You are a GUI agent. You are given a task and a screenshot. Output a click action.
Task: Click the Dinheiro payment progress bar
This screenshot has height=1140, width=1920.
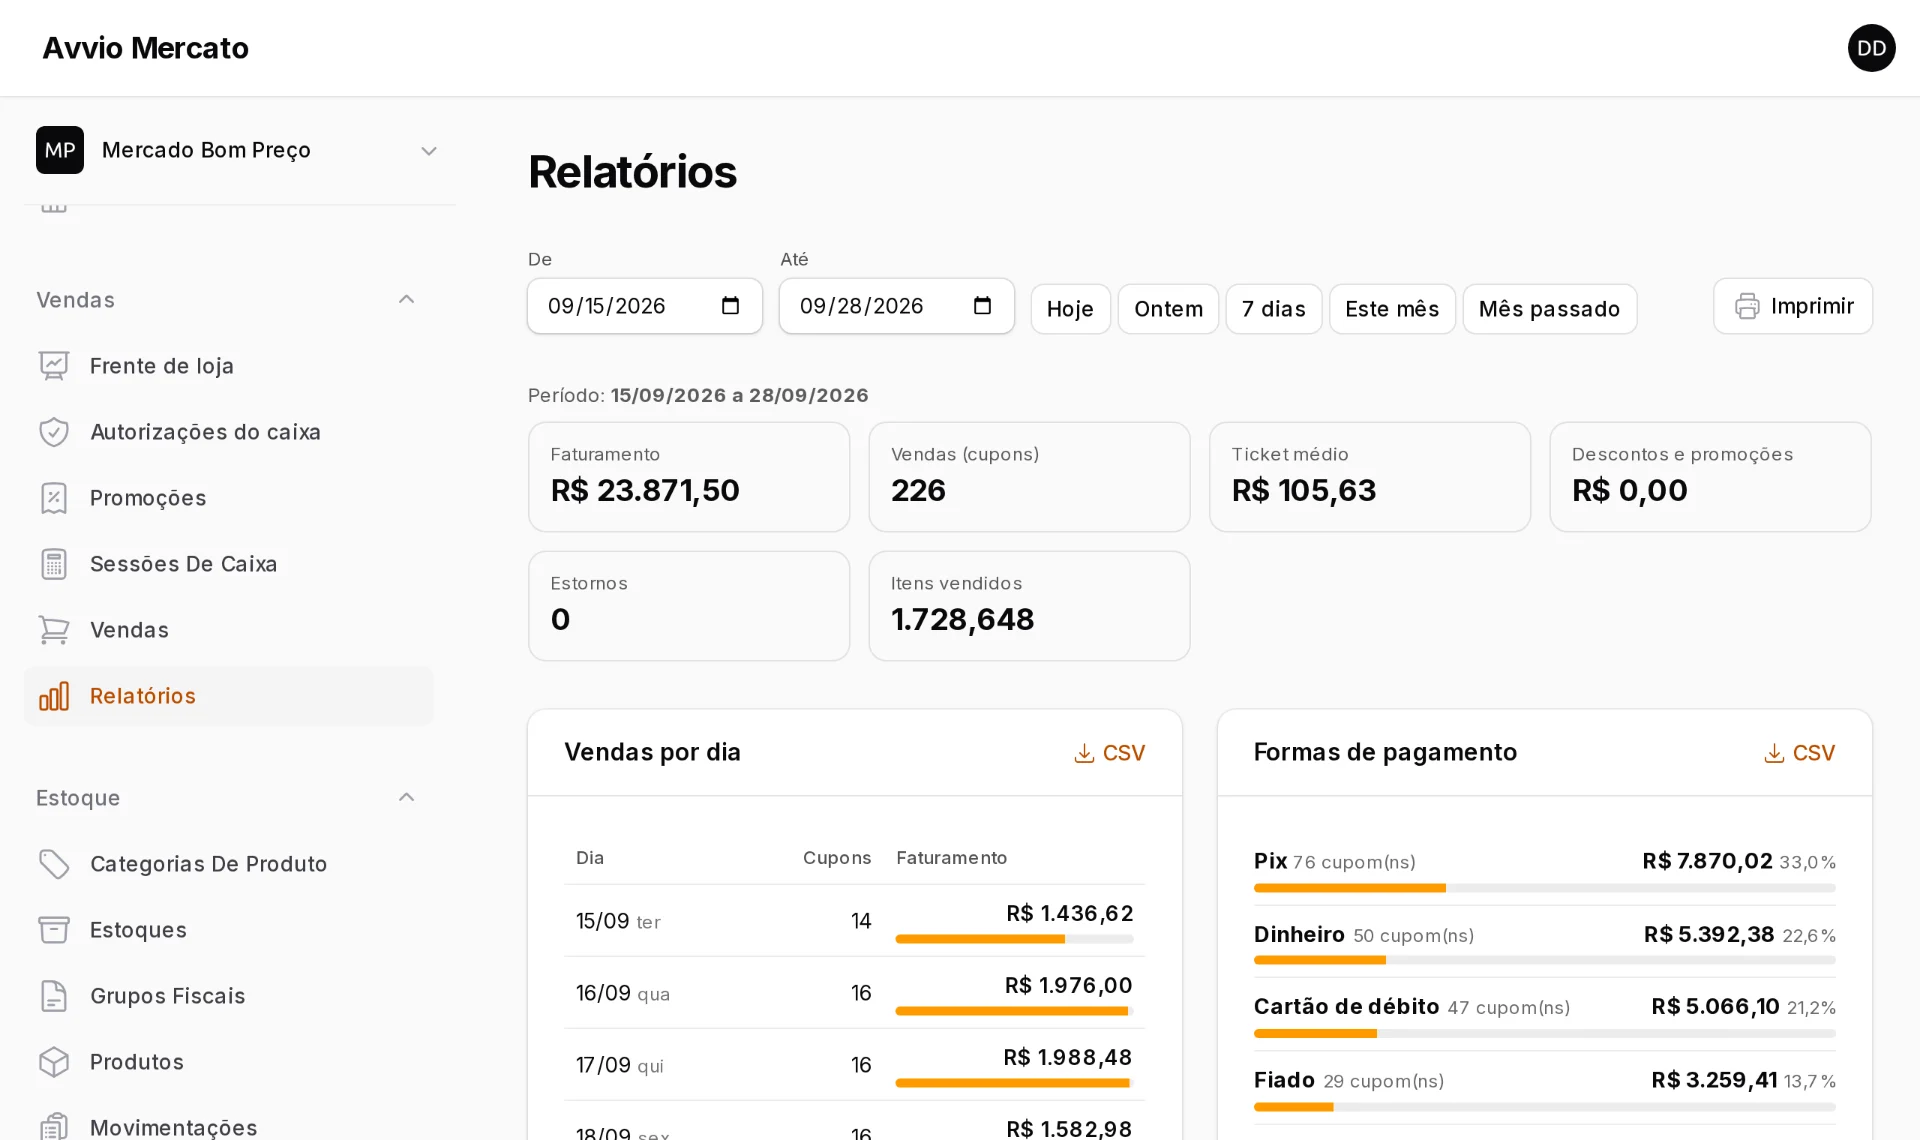[x=1544, y=960]
